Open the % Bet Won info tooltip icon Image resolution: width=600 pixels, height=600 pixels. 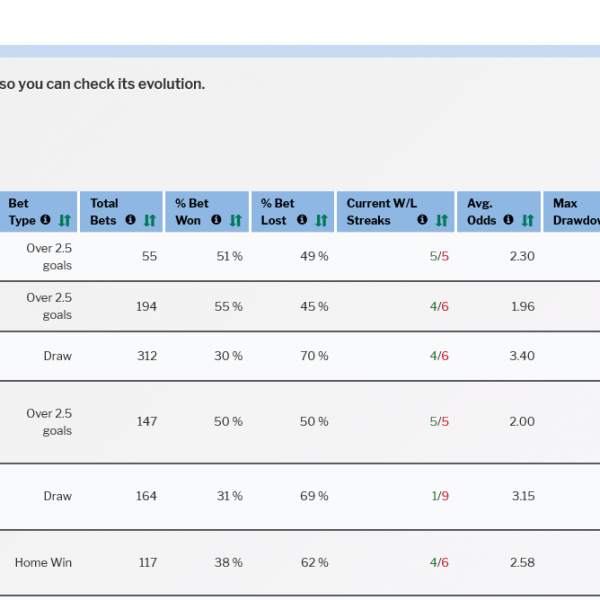[x=217, y=220]
